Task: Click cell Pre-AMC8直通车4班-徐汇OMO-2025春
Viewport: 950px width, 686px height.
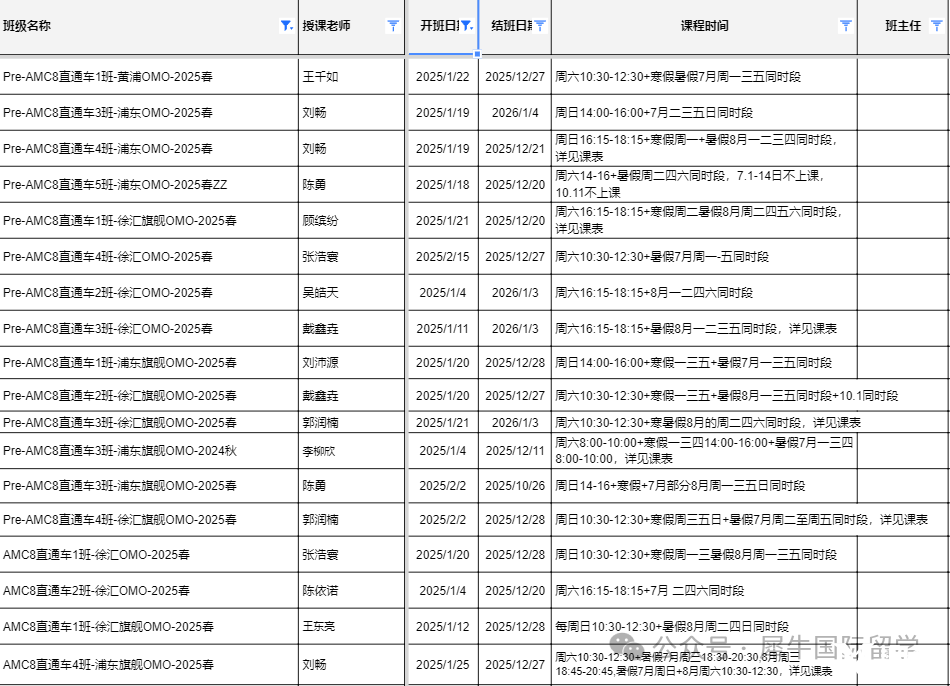Action: coord(148,257)
